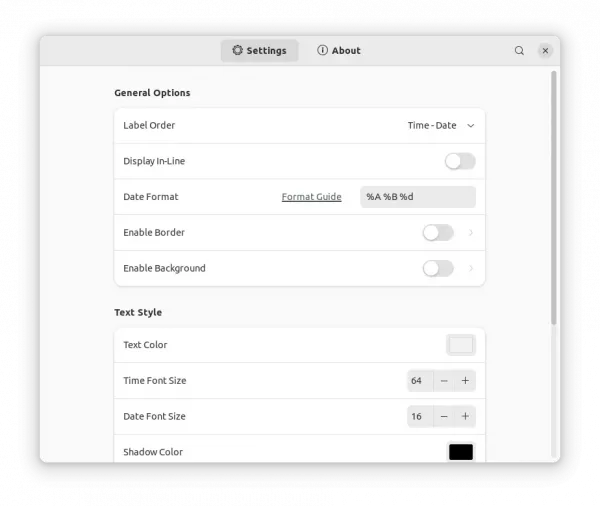Screen dimensions: 600x506
Task: Expand Enable Border options chevron
Action: [471, 233]
